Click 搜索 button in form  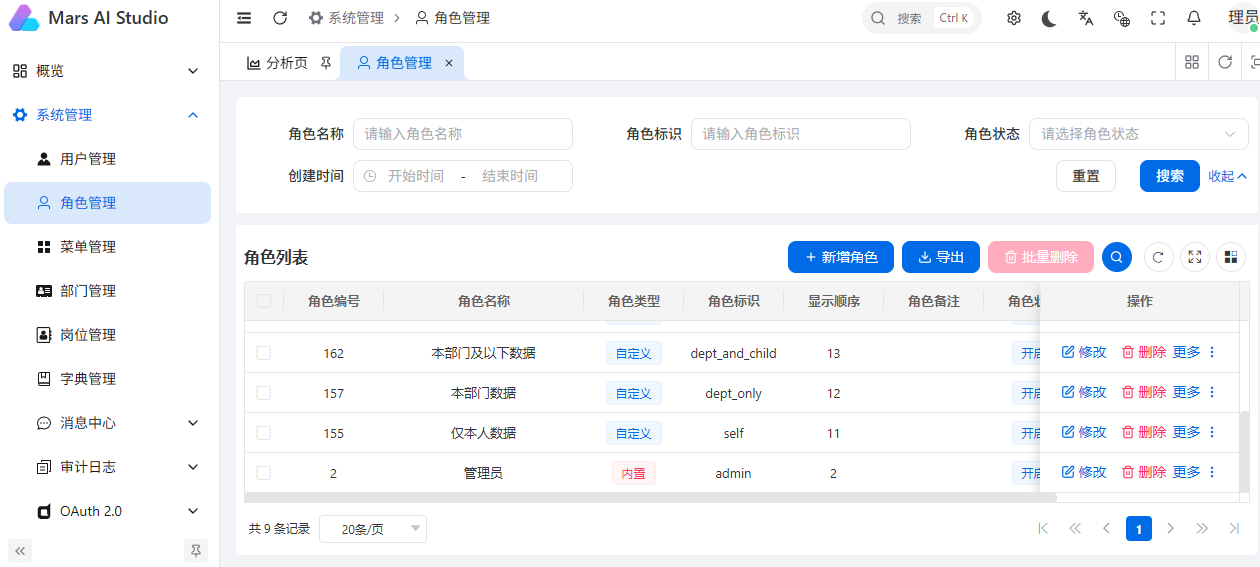1170,176
